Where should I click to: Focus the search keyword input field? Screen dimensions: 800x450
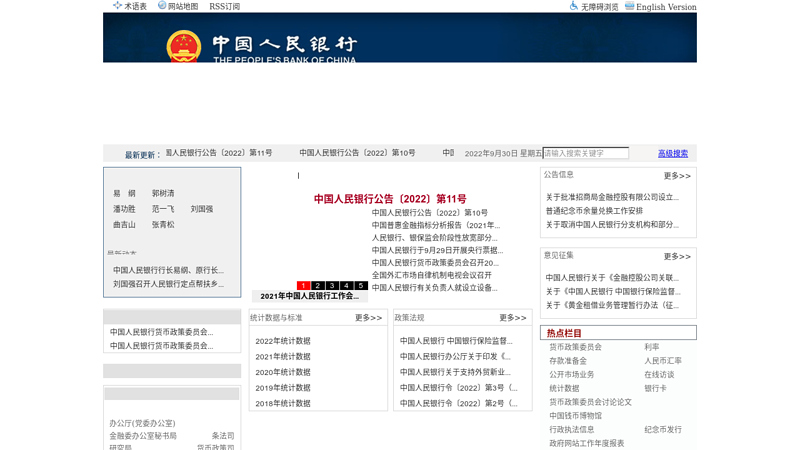click(x=586, y=153)
